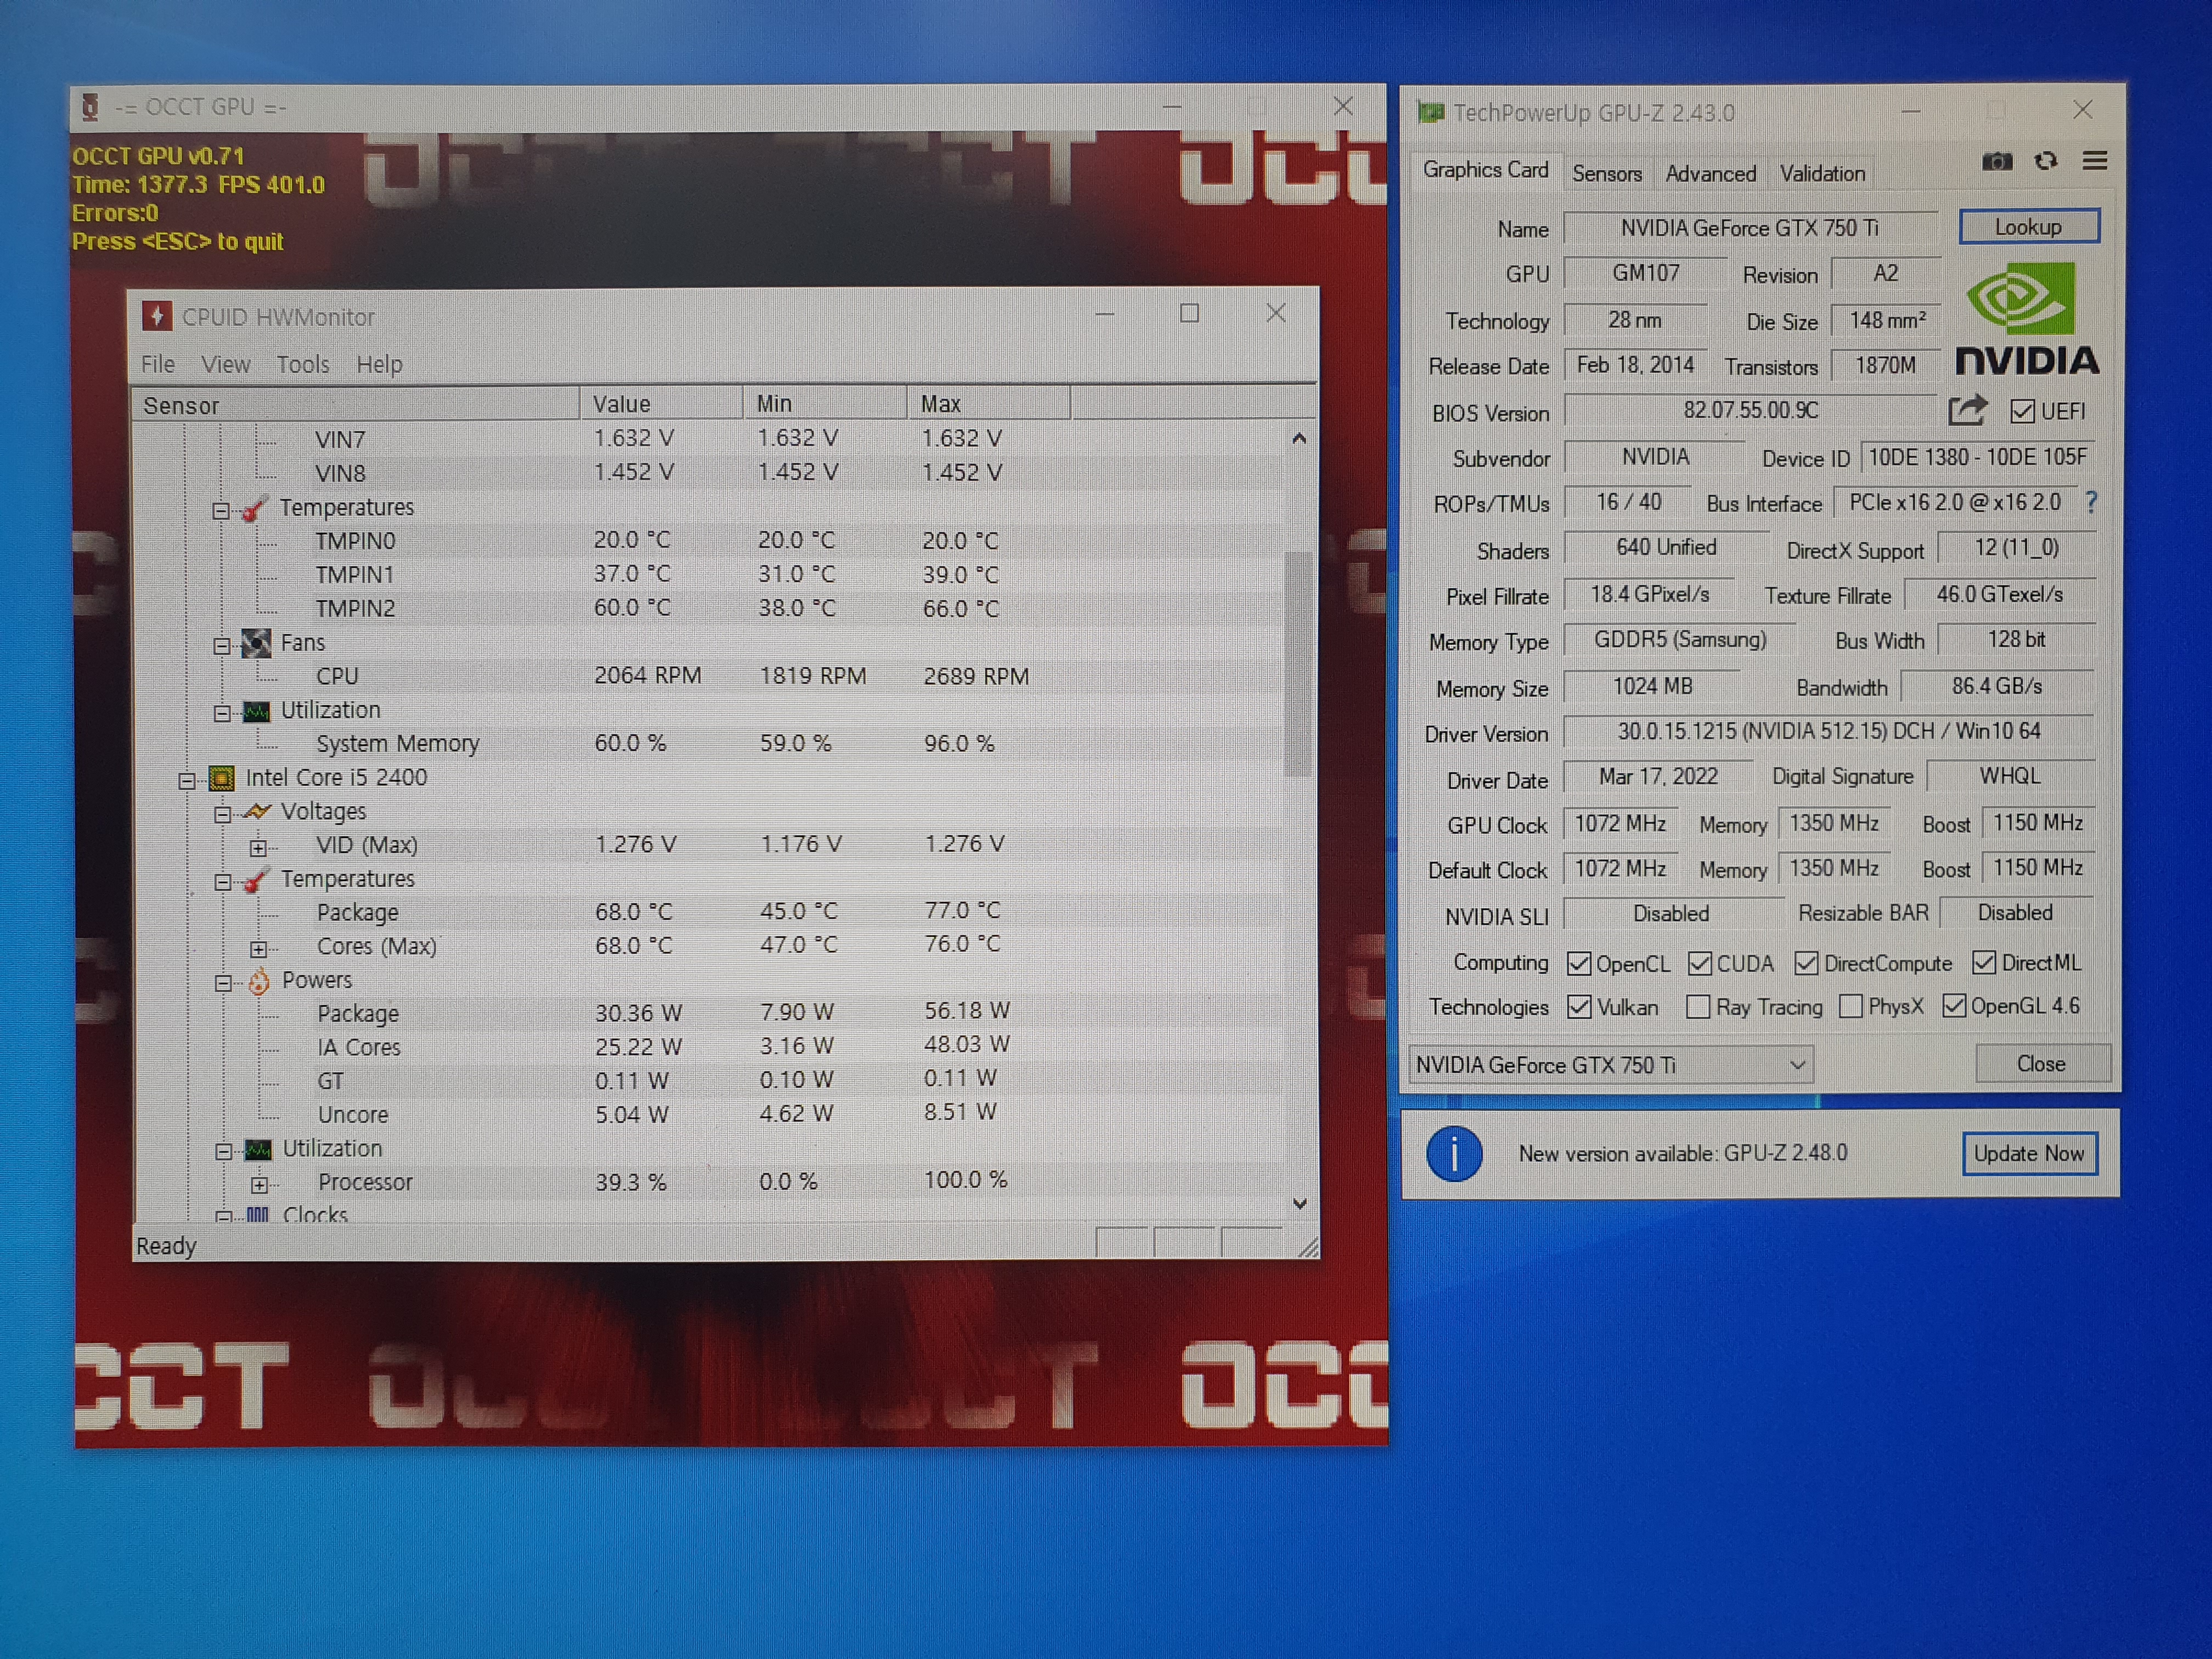The height and width of the screenshot is (1659, 2212).
Task: Toggle the Vulkan checkbox
Action: point(1578,1006)
